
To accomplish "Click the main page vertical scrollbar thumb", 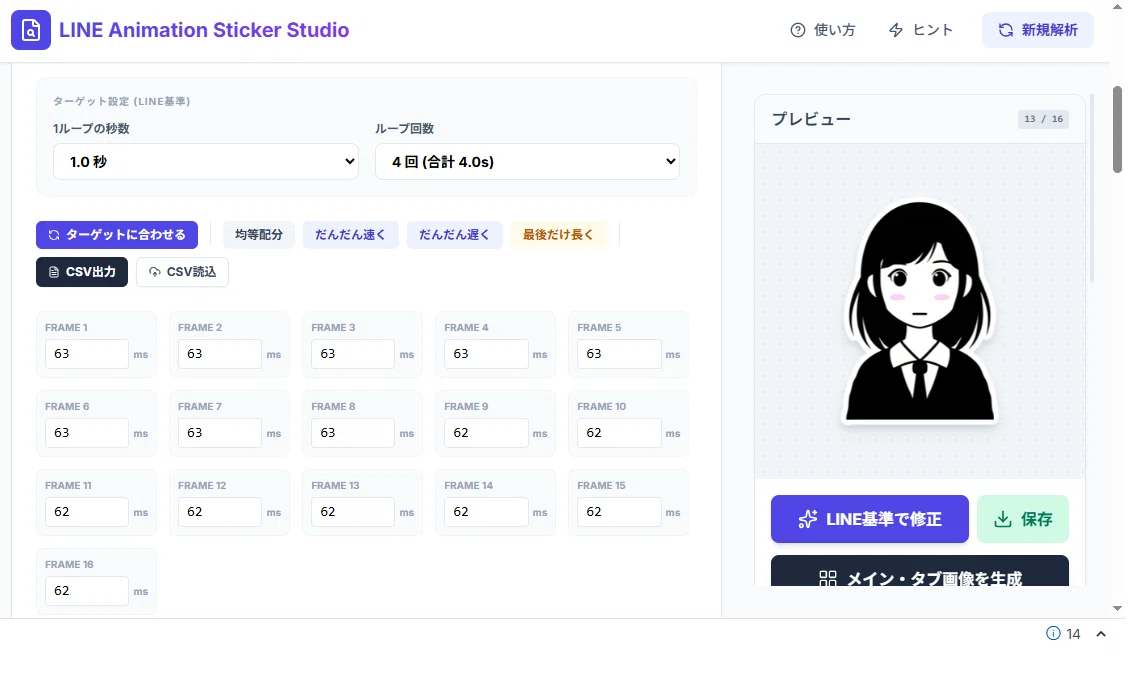I will click(x=1117, y=129).
